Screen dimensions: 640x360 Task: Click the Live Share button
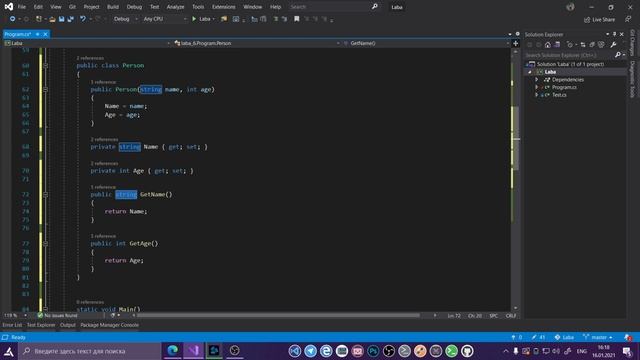[600, 20]
